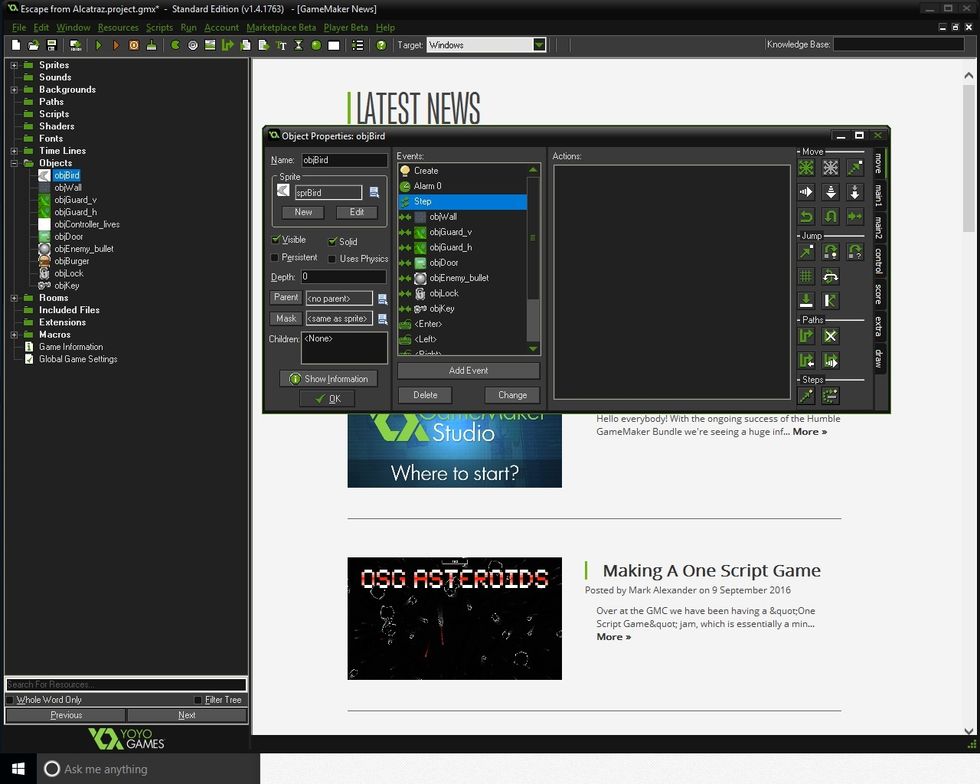Open the Marketplace Beta menu

click(281, 28)
